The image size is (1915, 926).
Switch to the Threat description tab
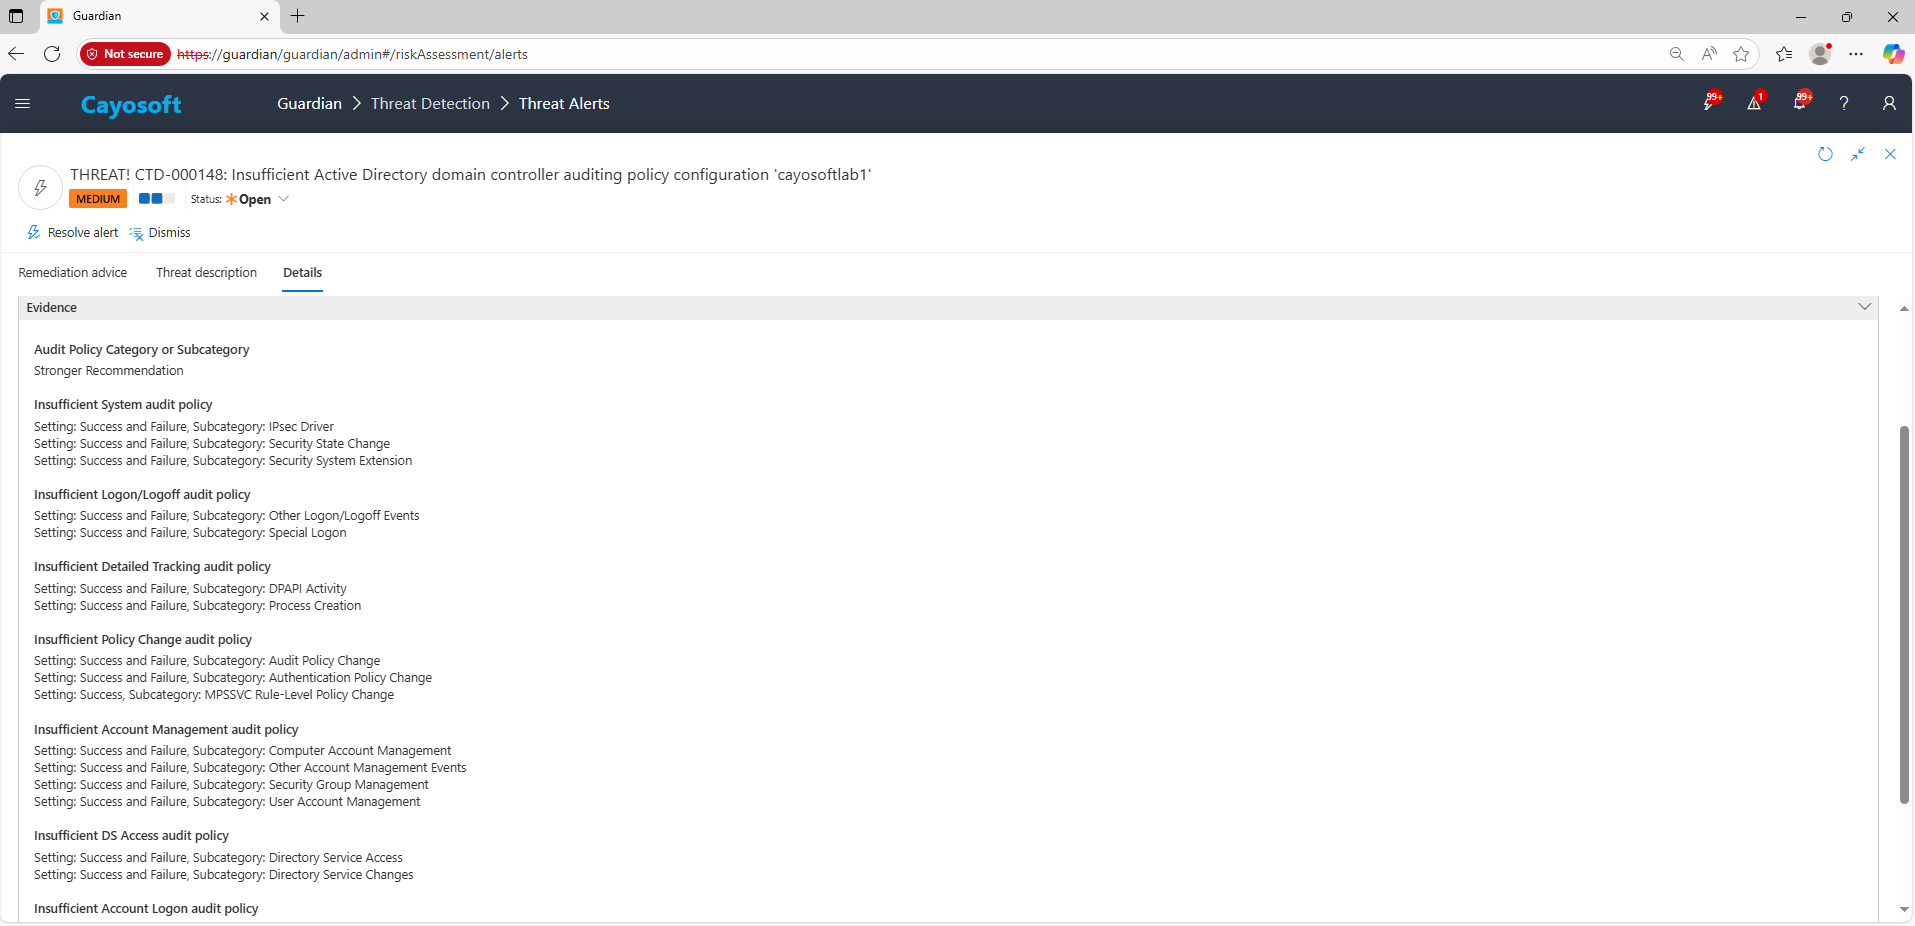pyautogui.click(x=206, y=273)
